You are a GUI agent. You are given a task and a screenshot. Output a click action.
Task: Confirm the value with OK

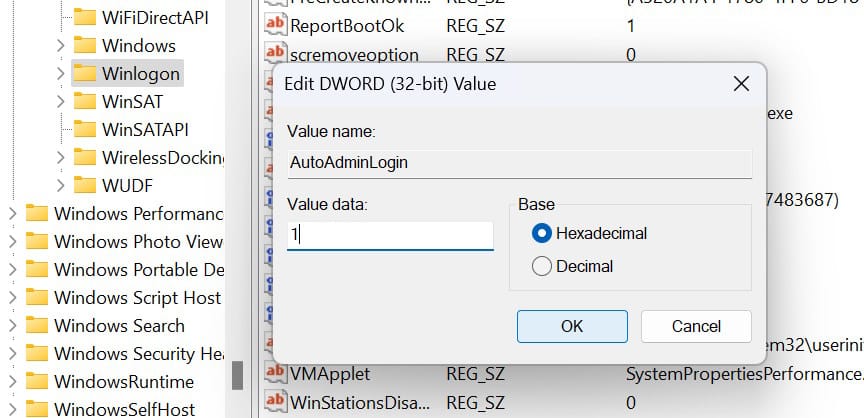571,326
